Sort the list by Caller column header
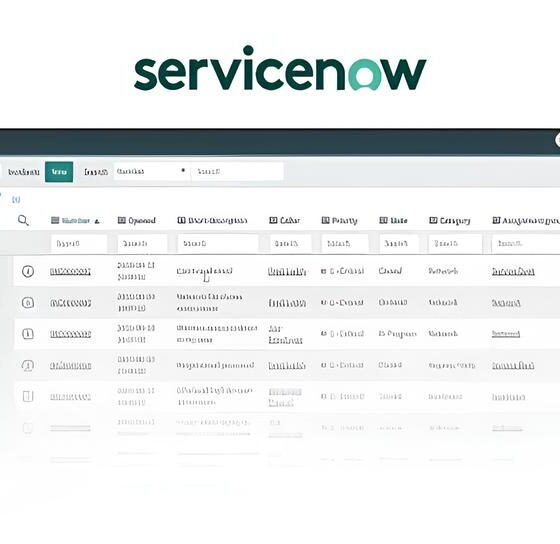The image size is (560, 544). click(290, 221)
